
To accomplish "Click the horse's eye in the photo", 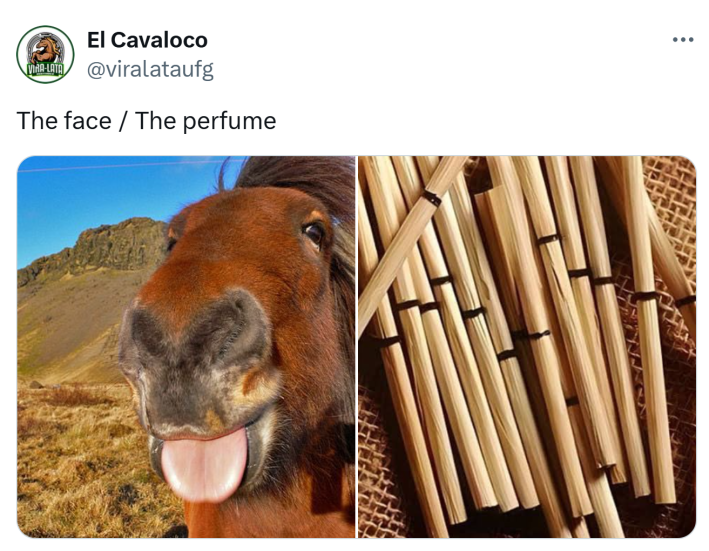I will (314, 234).
